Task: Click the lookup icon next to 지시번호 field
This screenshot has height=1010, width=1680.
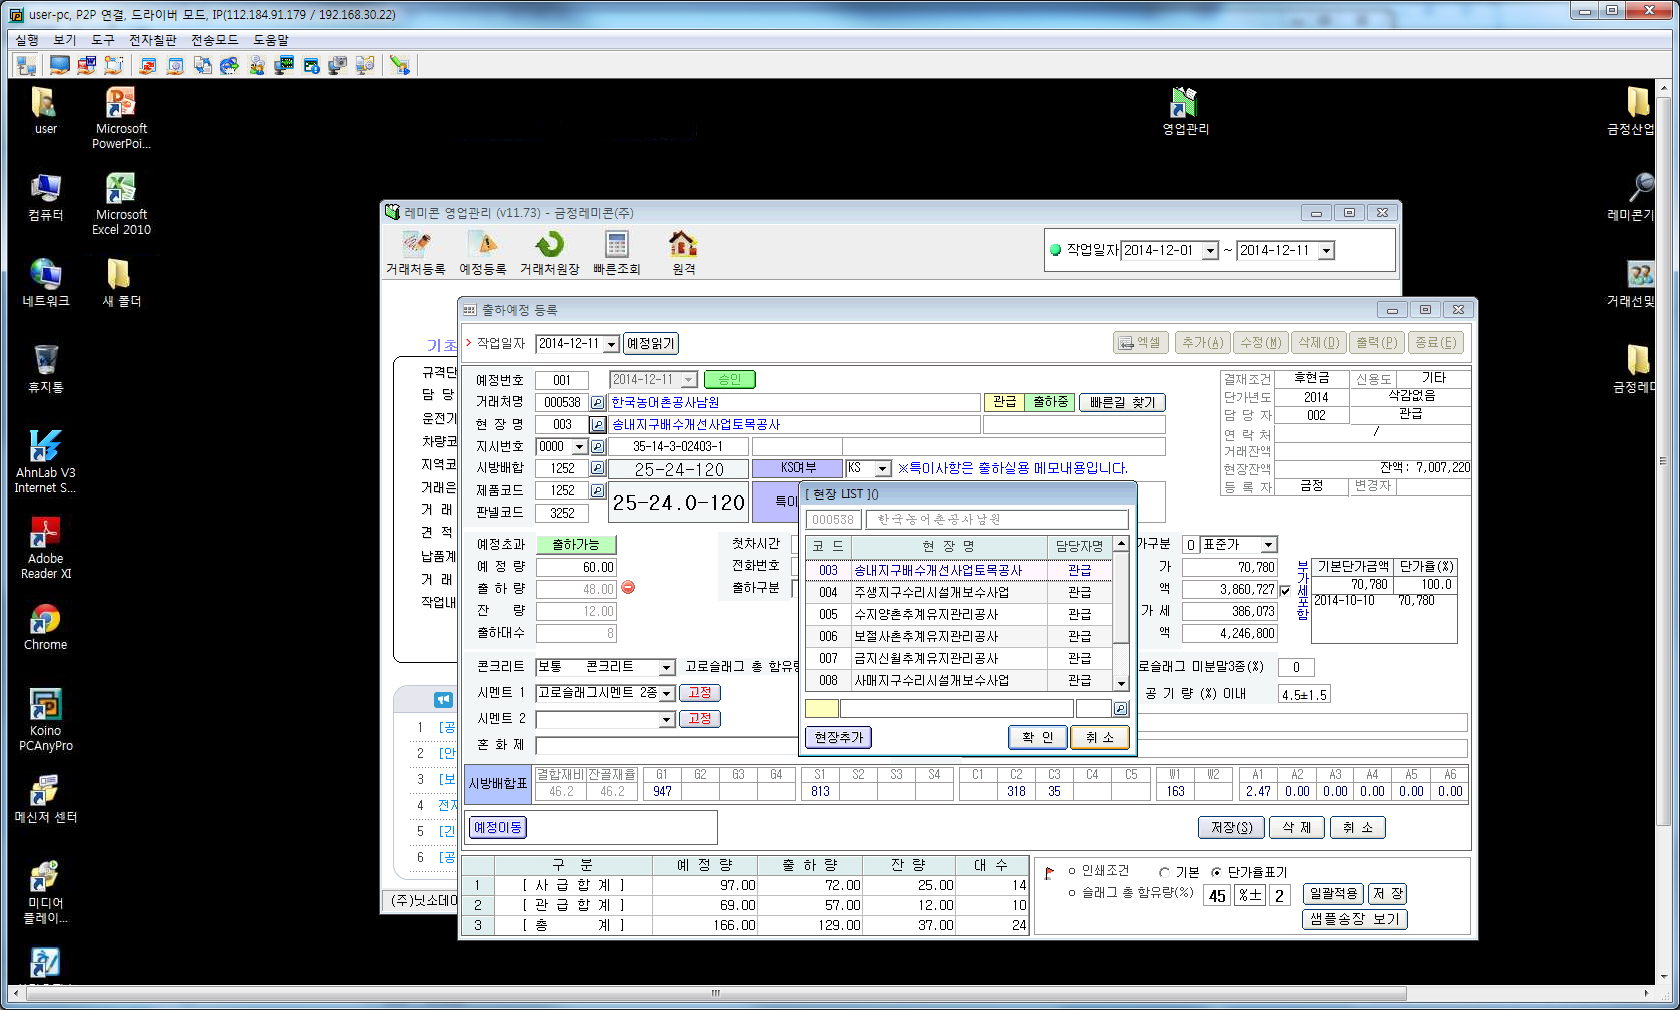Action: click(x=598, y=446)
